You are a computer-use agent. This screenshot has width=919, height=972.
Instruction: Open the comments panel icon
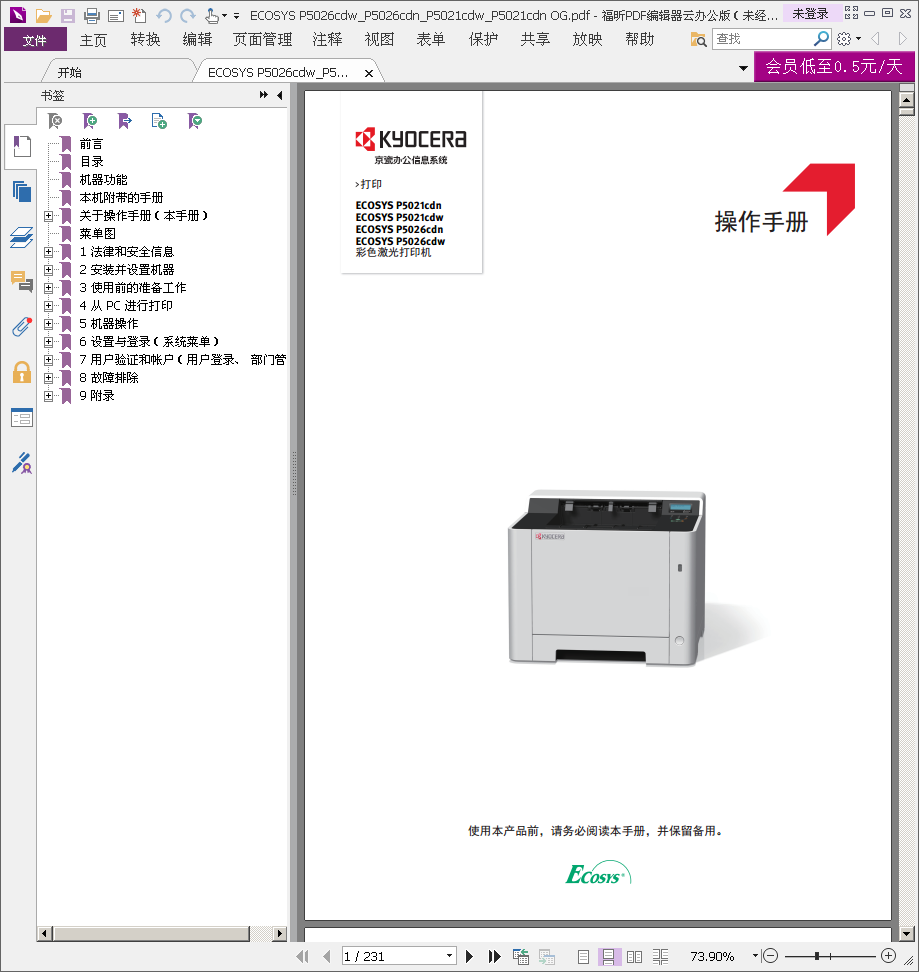(22, 281)
